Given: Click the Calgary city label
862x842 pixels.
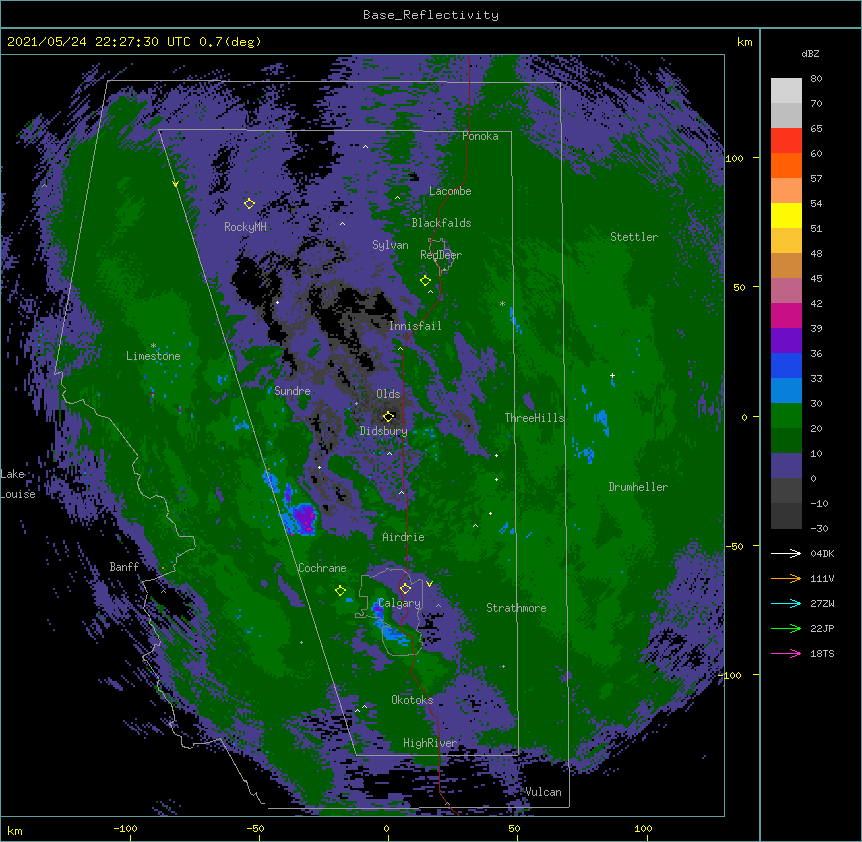Looking at the screenshot, I should 399,603.
